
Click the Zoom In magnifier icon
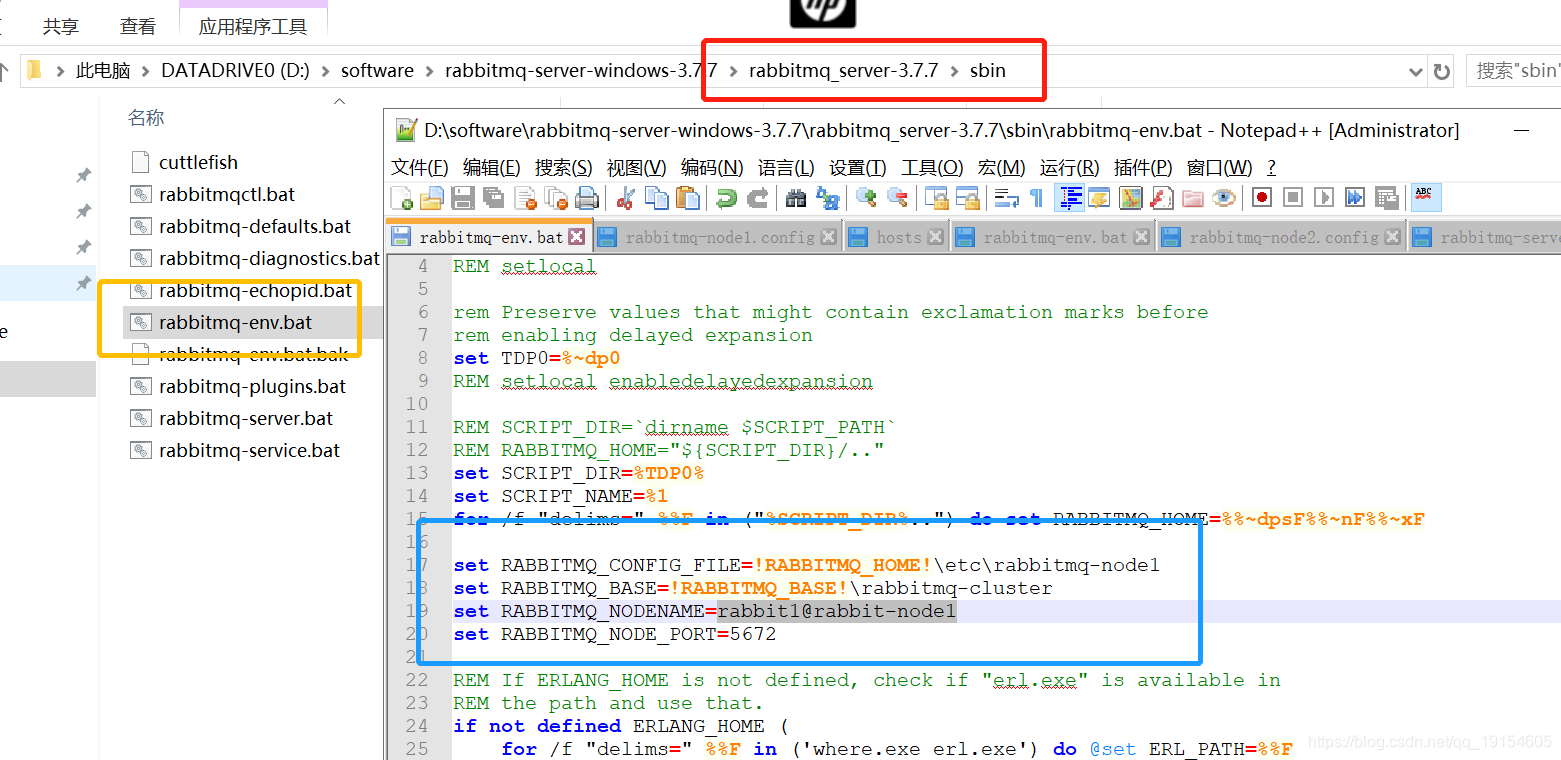(x=866, y=198)
